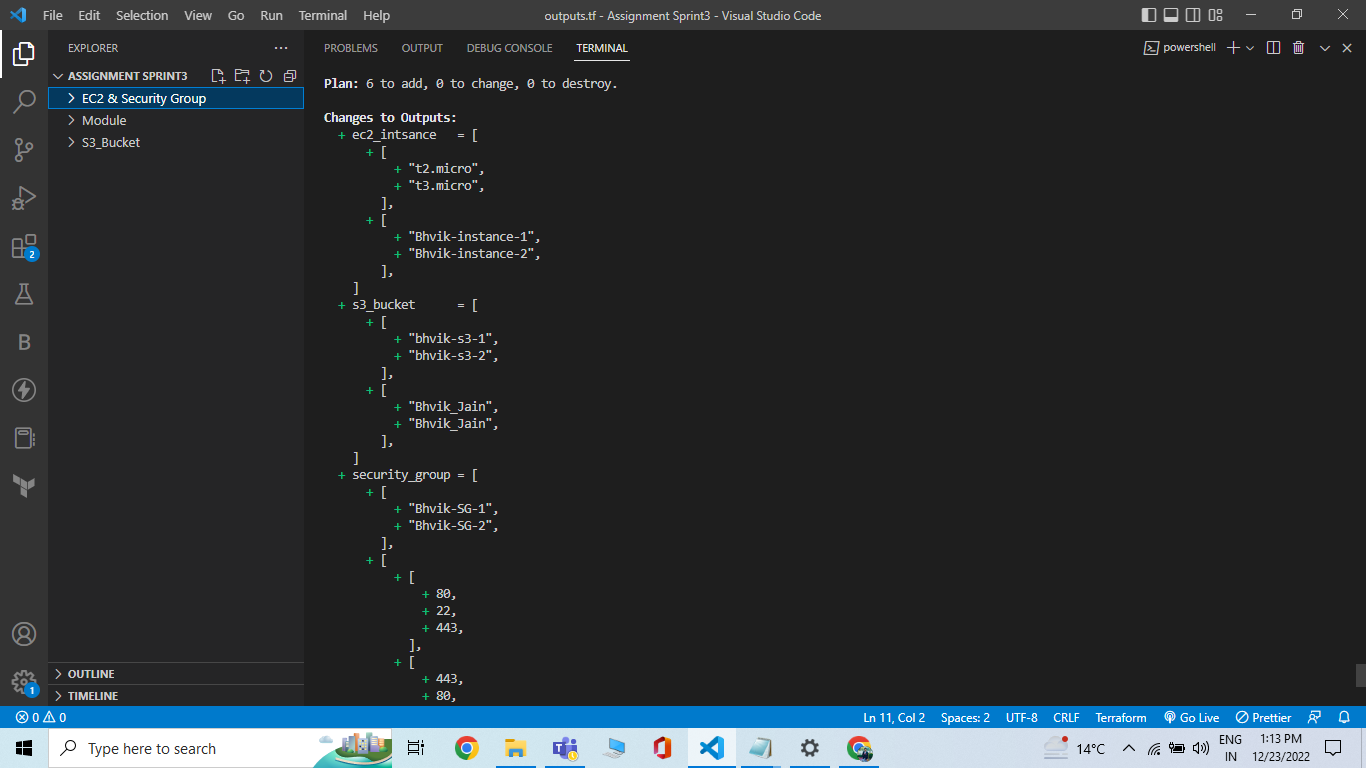This screenshot has width=1366, height=768.
Task: Open the Run and Debug panel
Action: (25, 199)
